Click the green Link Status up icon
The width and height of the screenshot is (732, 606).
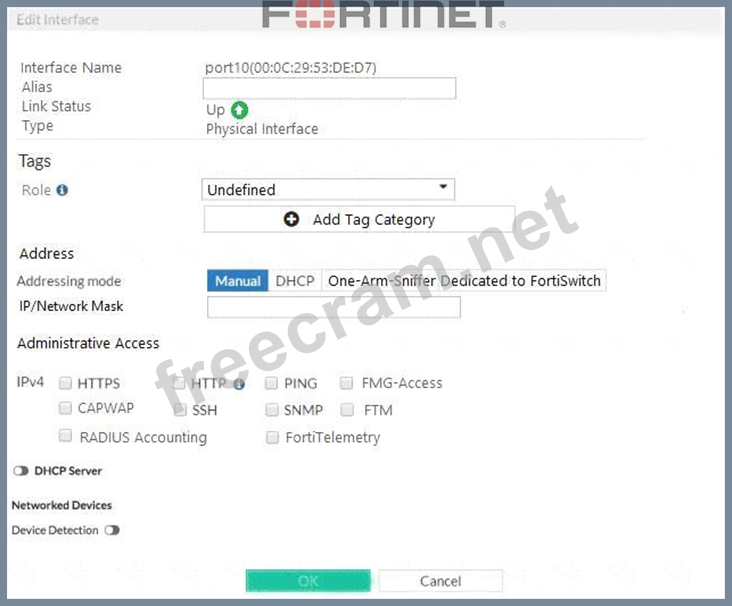(x=239, y=110)
